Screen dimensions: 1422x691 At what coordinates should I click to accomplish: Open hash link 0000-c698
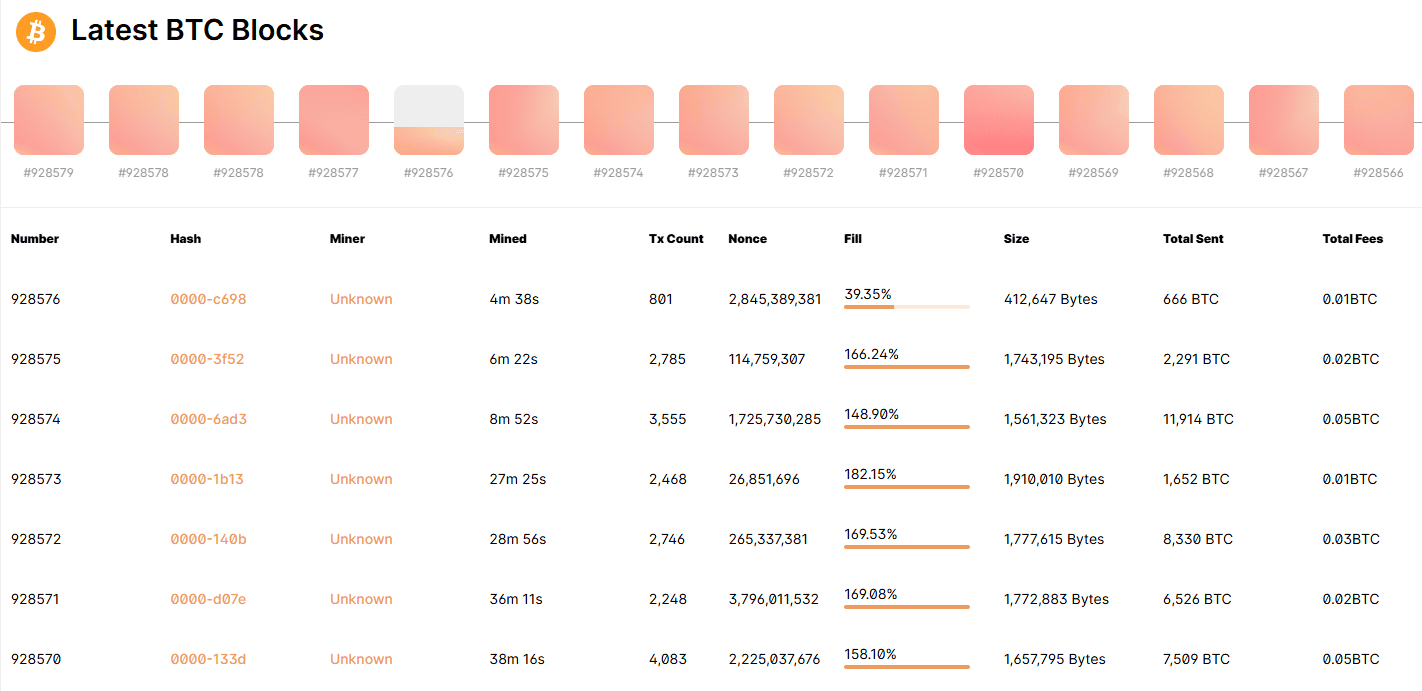208,299
